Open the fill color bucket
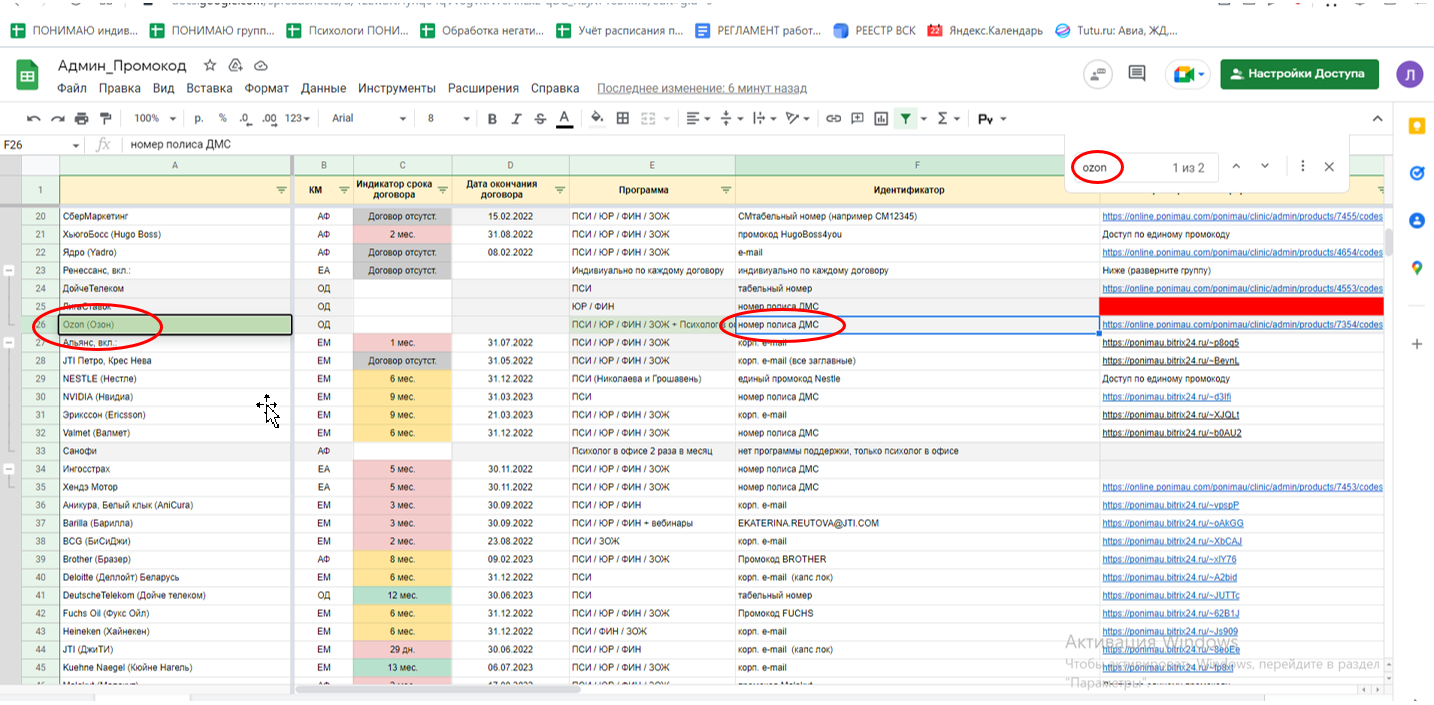Viewport: 1434px width, 705px height. (x=597, y=118)
